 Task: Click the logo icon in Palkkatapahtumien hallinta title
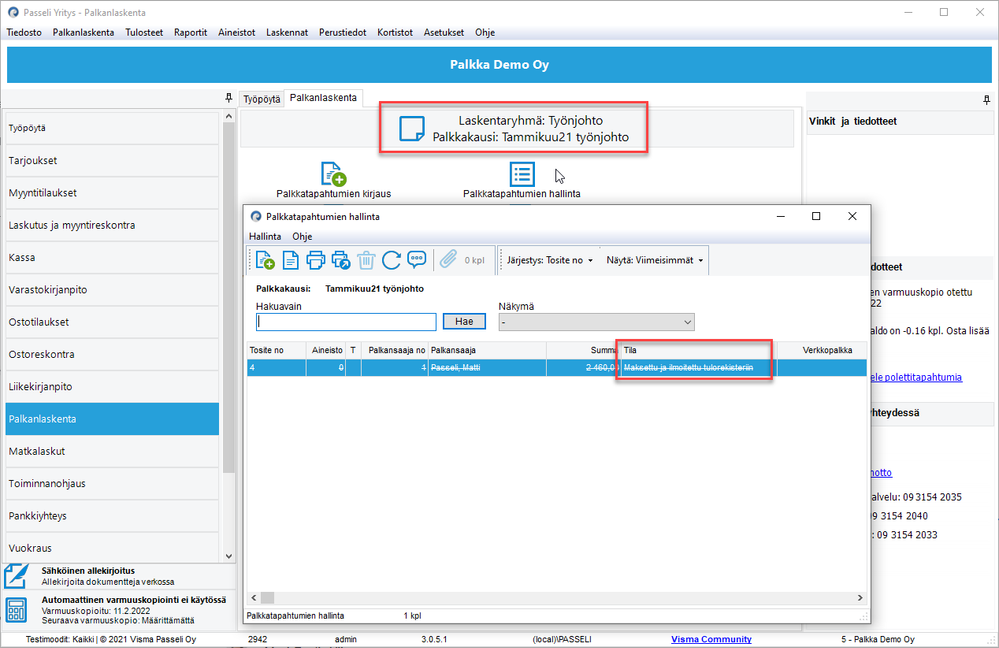click(256, 217)
